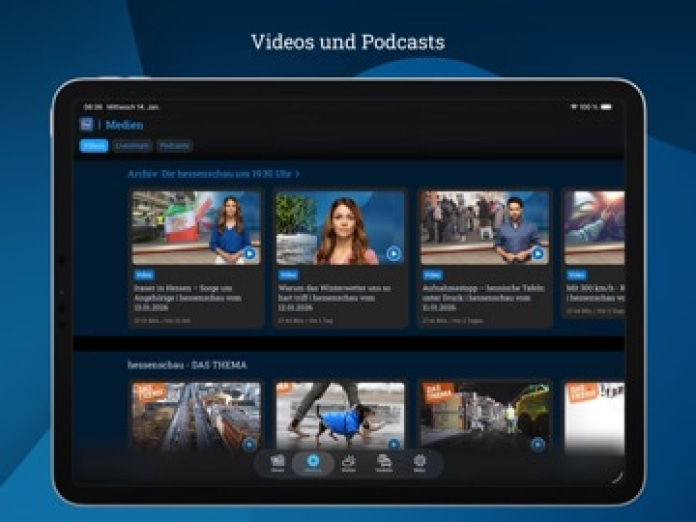Play the Aufnahmestopp hessische Tafeln video
Image resolution: width=696 pixels, height=522 pixels.
(x=538, y=253)
